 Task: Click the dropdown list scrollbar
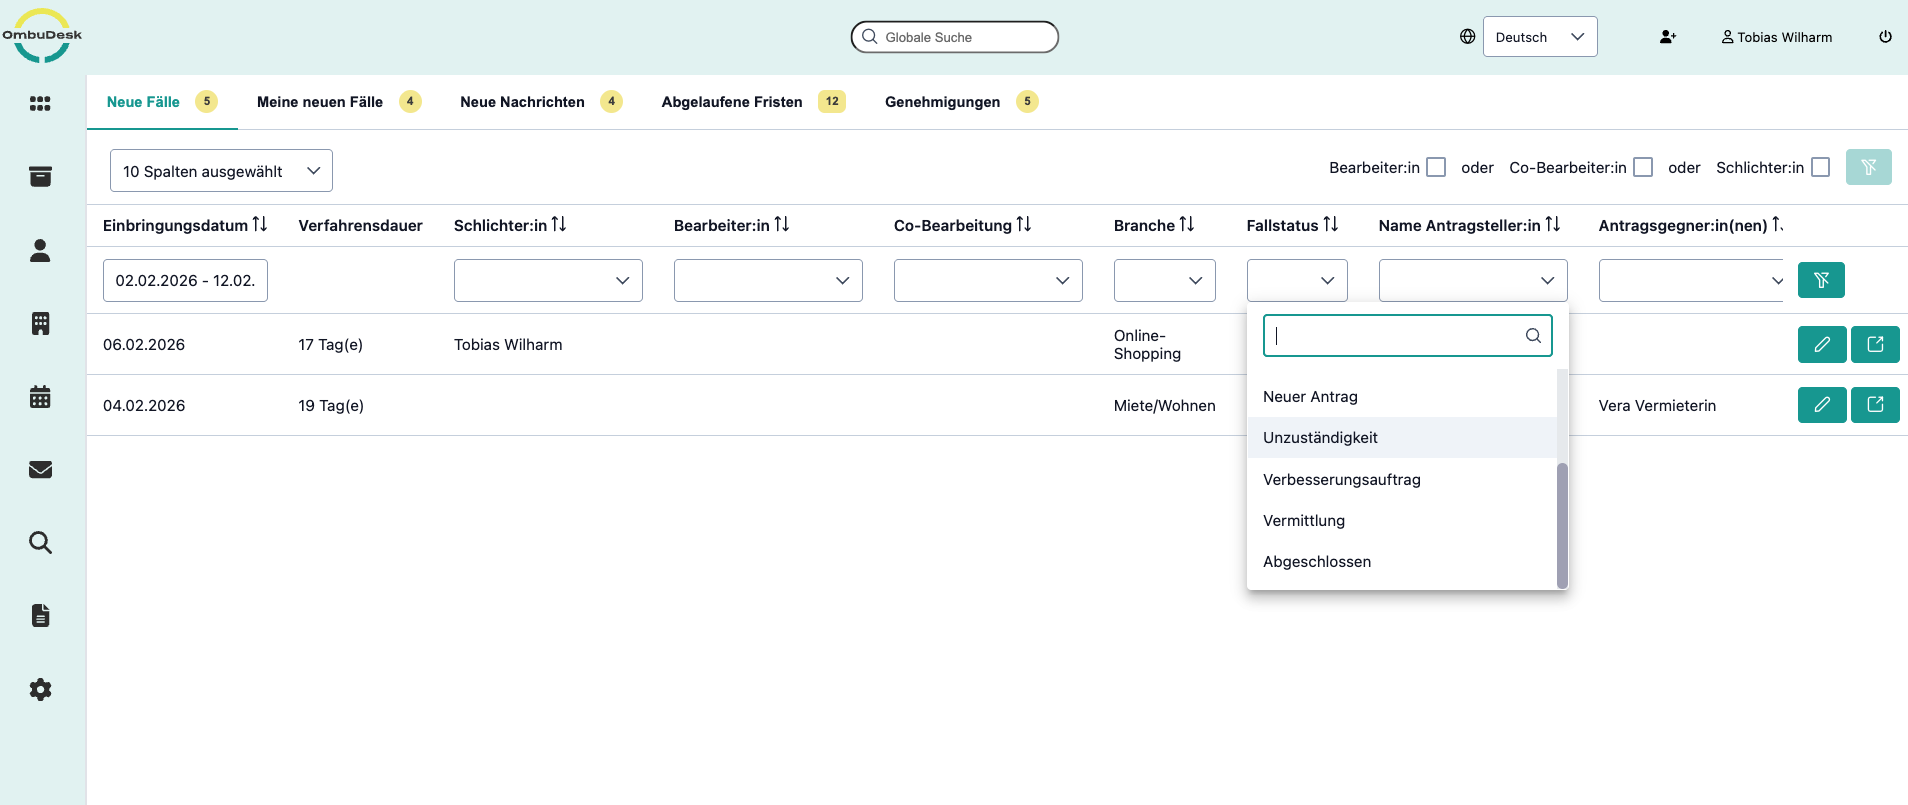click(x=1562, y=525)
